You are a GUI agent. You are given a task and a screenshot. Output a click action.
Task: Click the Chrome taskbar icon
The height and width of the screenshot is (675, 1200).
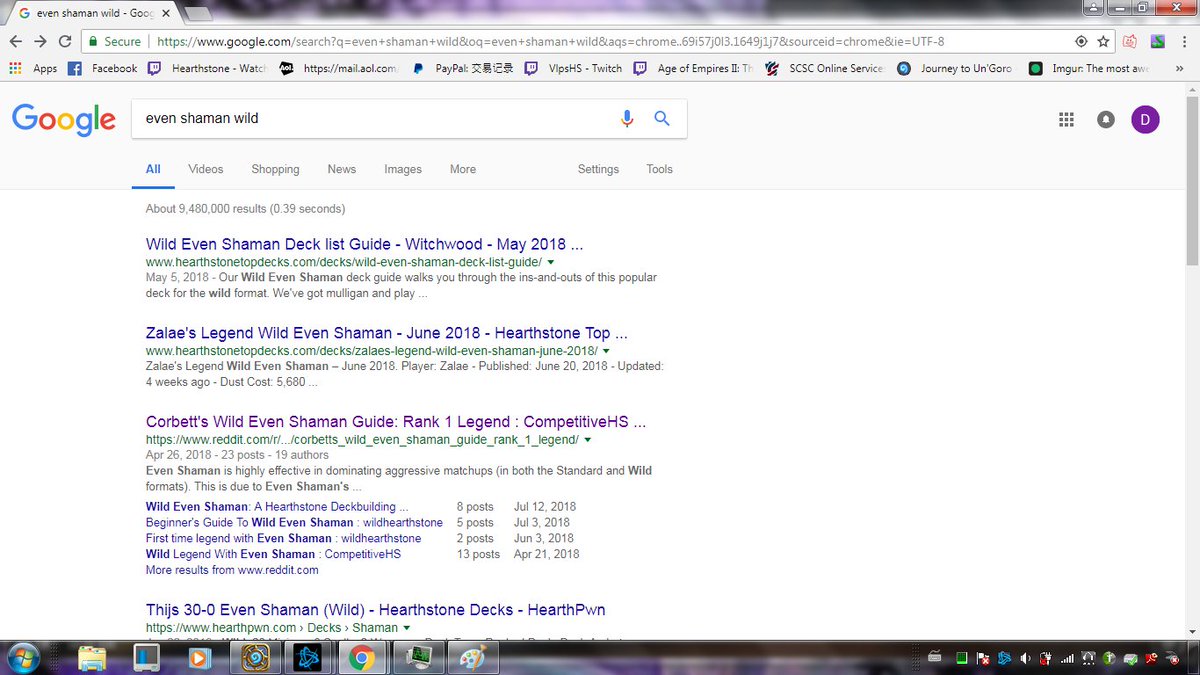361,657
